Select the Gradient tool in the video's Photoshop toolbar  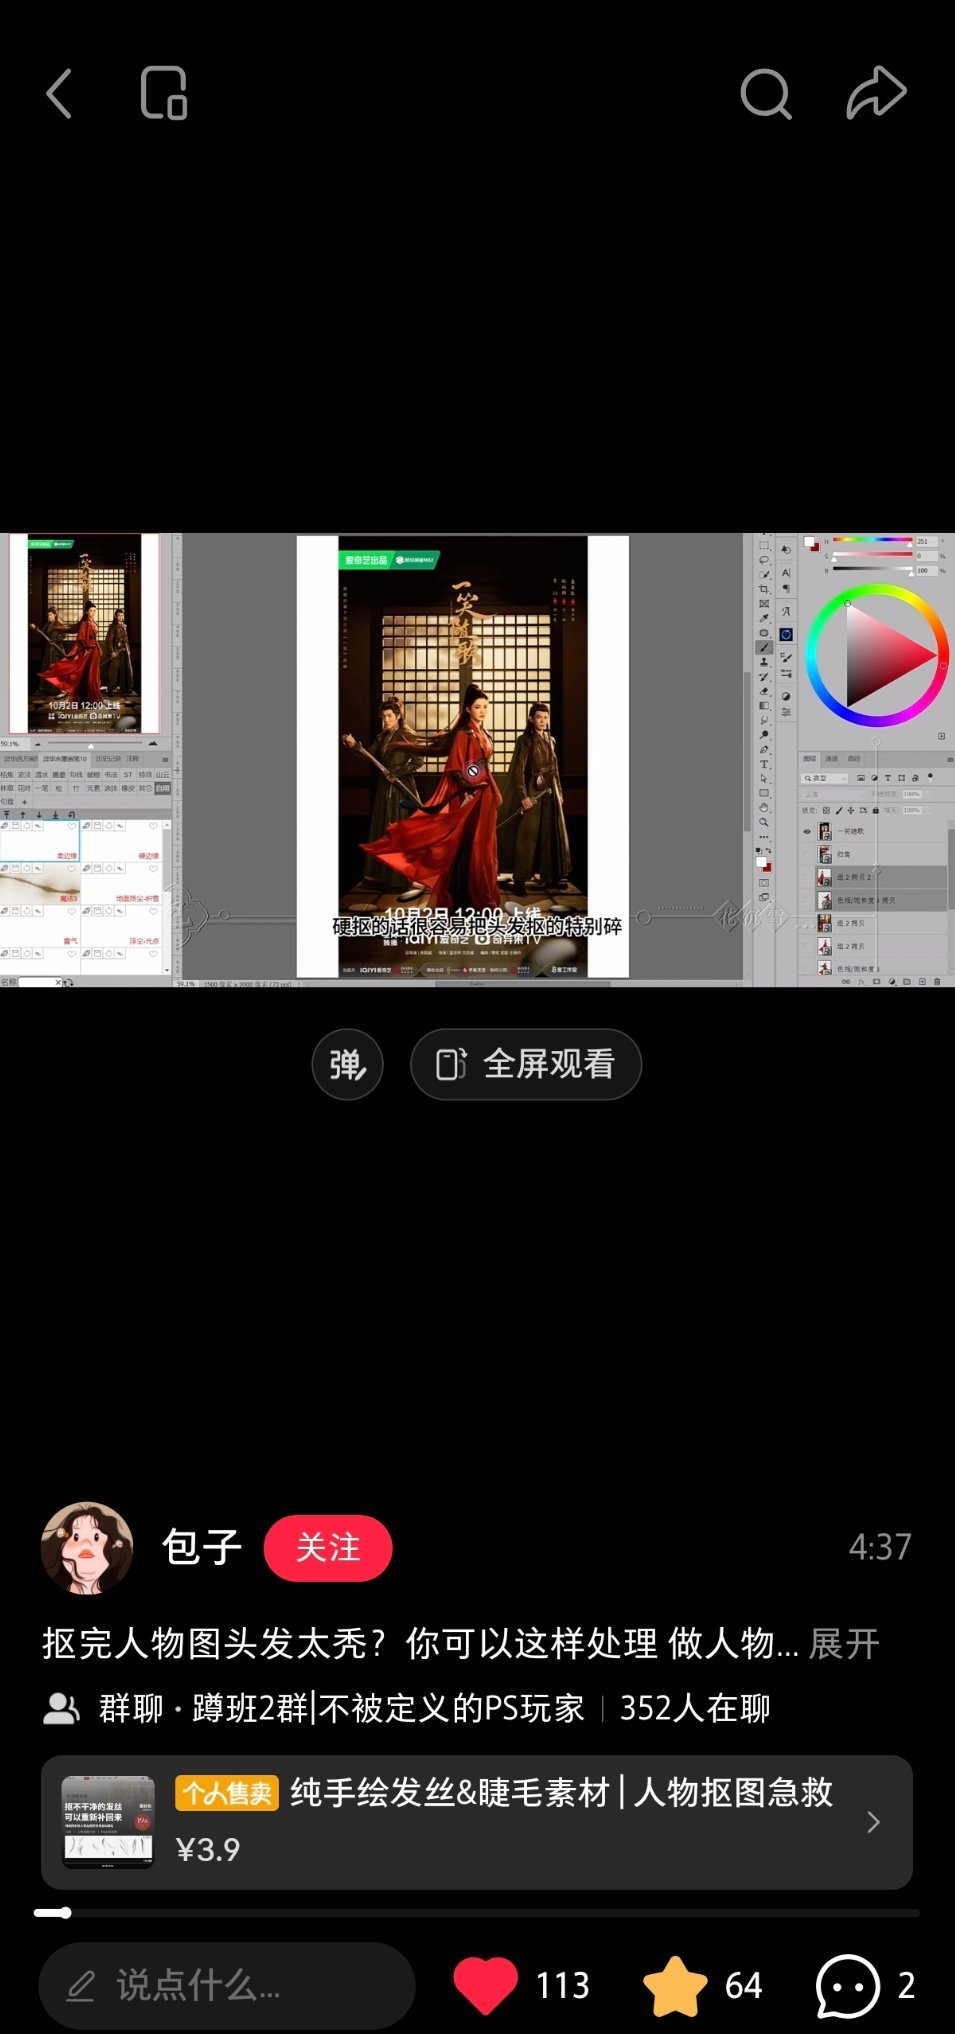click(x=764, y=706)
